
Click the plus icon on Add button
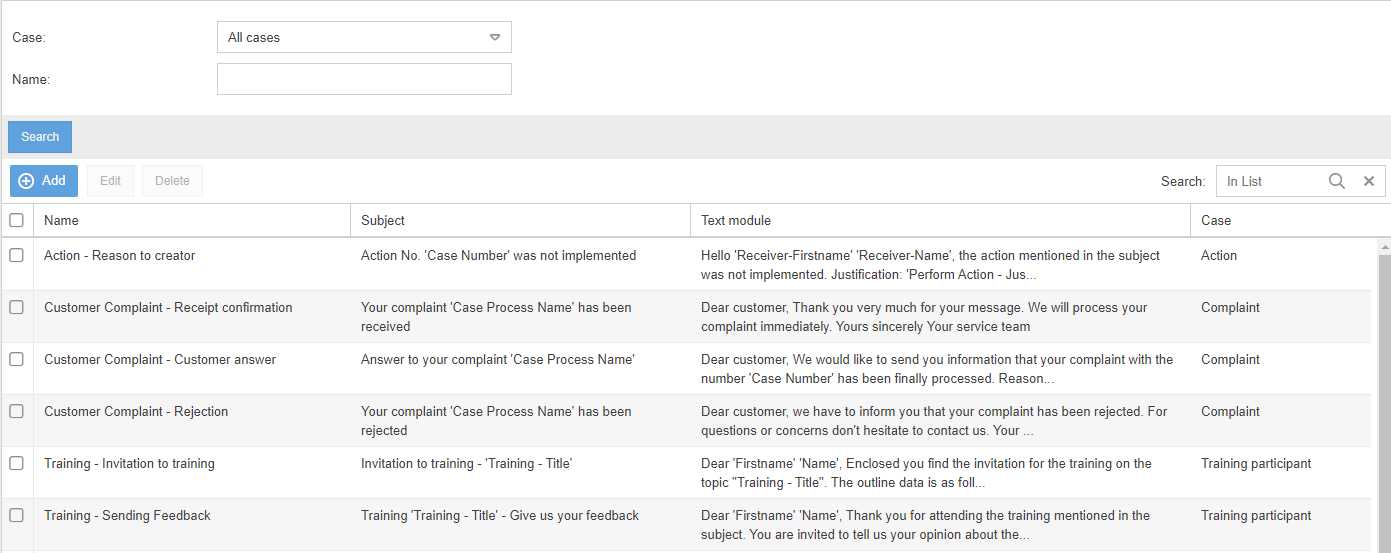point(26,181)
